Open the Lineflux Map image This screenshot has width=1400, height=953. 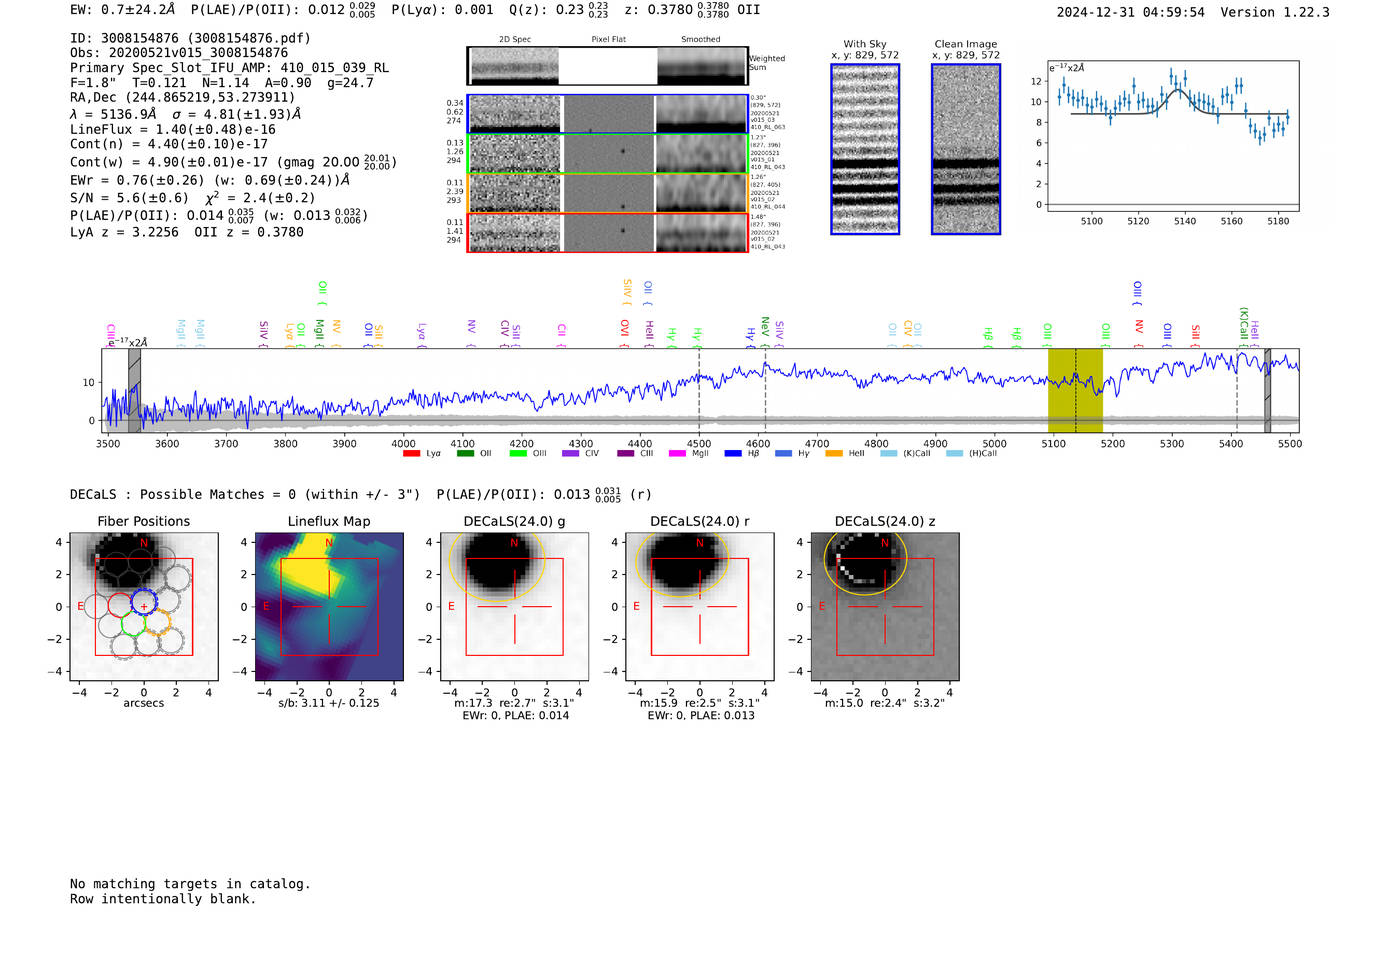[x=329, y=605]
